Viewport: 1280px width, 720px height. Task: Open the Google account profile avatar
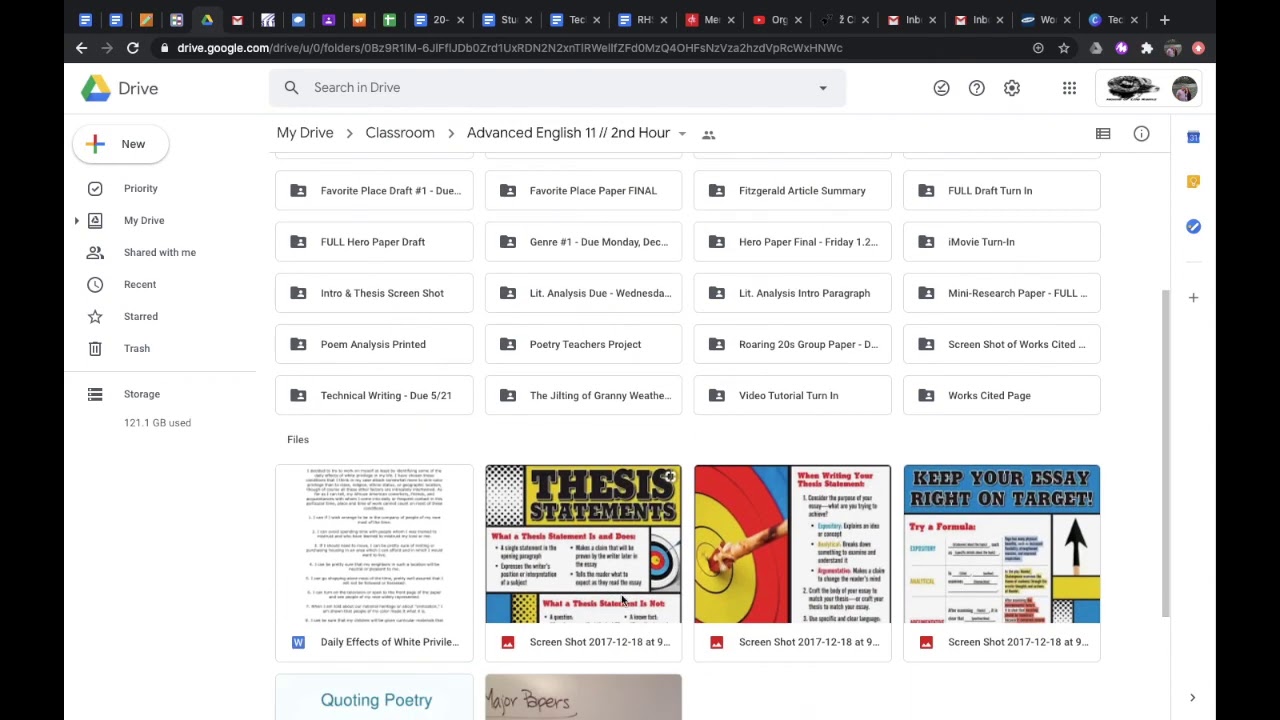[1184, 88]
